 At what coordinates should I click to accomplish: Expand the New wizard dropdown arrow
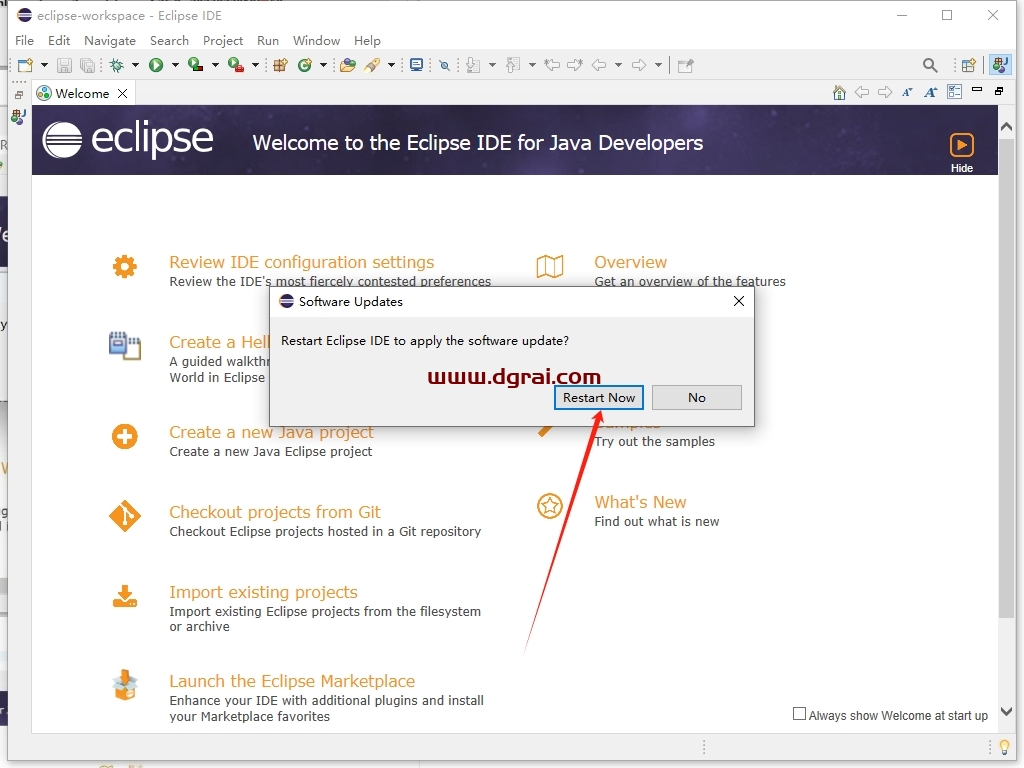[x=44, y=65]
